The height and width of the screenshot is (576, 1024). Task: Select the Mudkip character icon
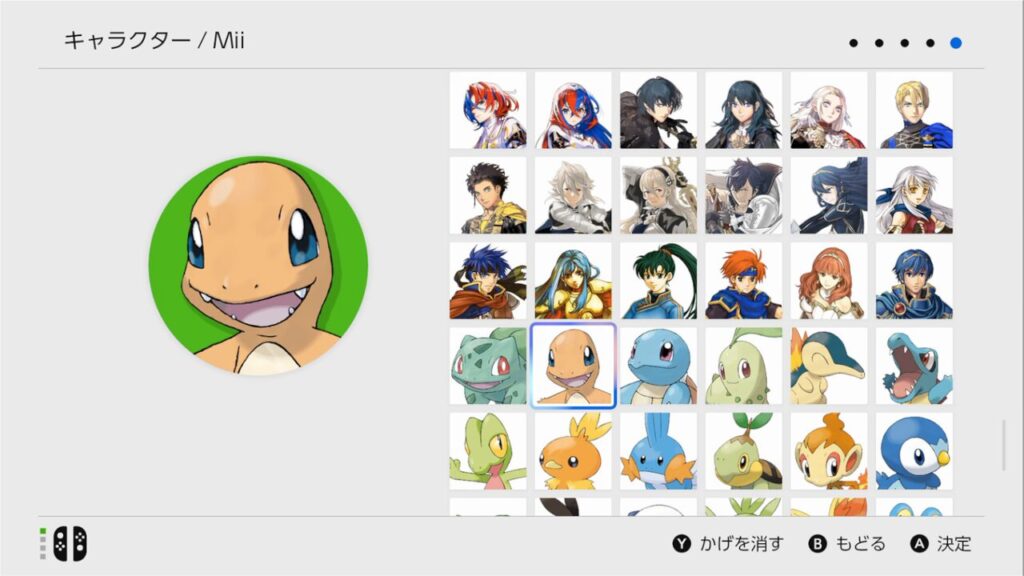pyautogui.click(x=658, y=451)
